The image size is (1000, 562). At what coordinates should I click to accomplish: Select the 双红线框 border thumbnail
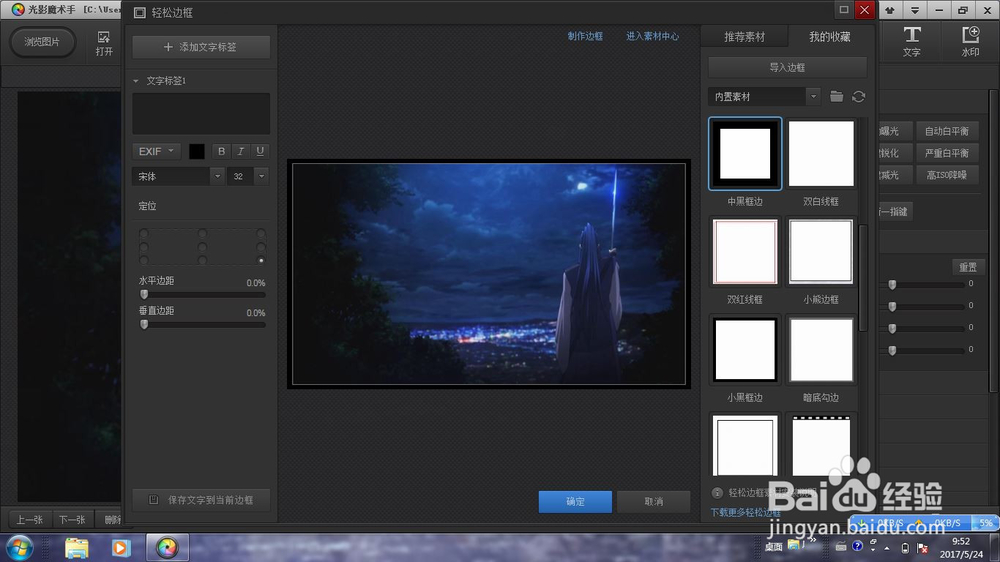click(x=745, y=252)
